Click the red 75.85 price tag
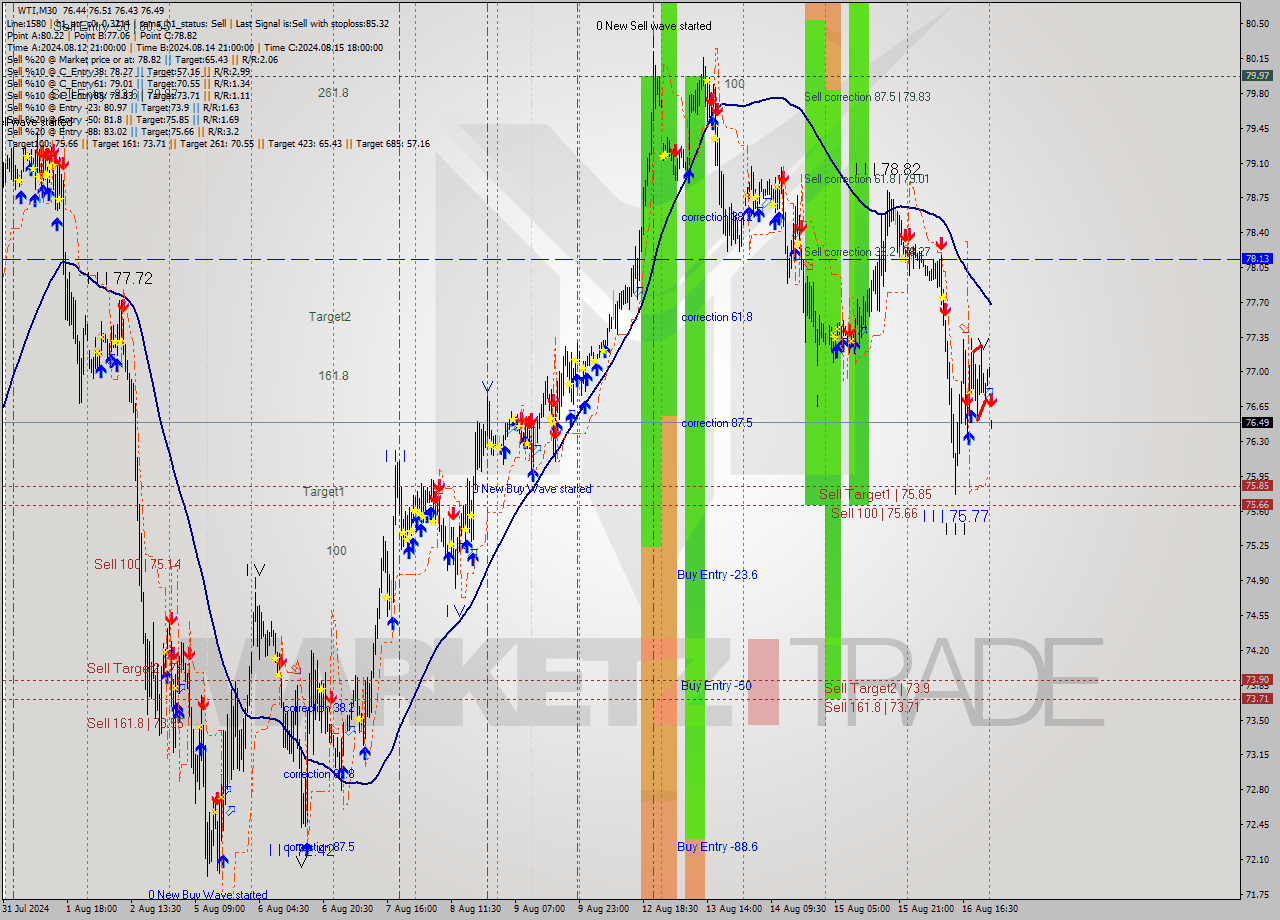The width and height of the screenshot is (1280, 920). click(x=1257, y=486)
